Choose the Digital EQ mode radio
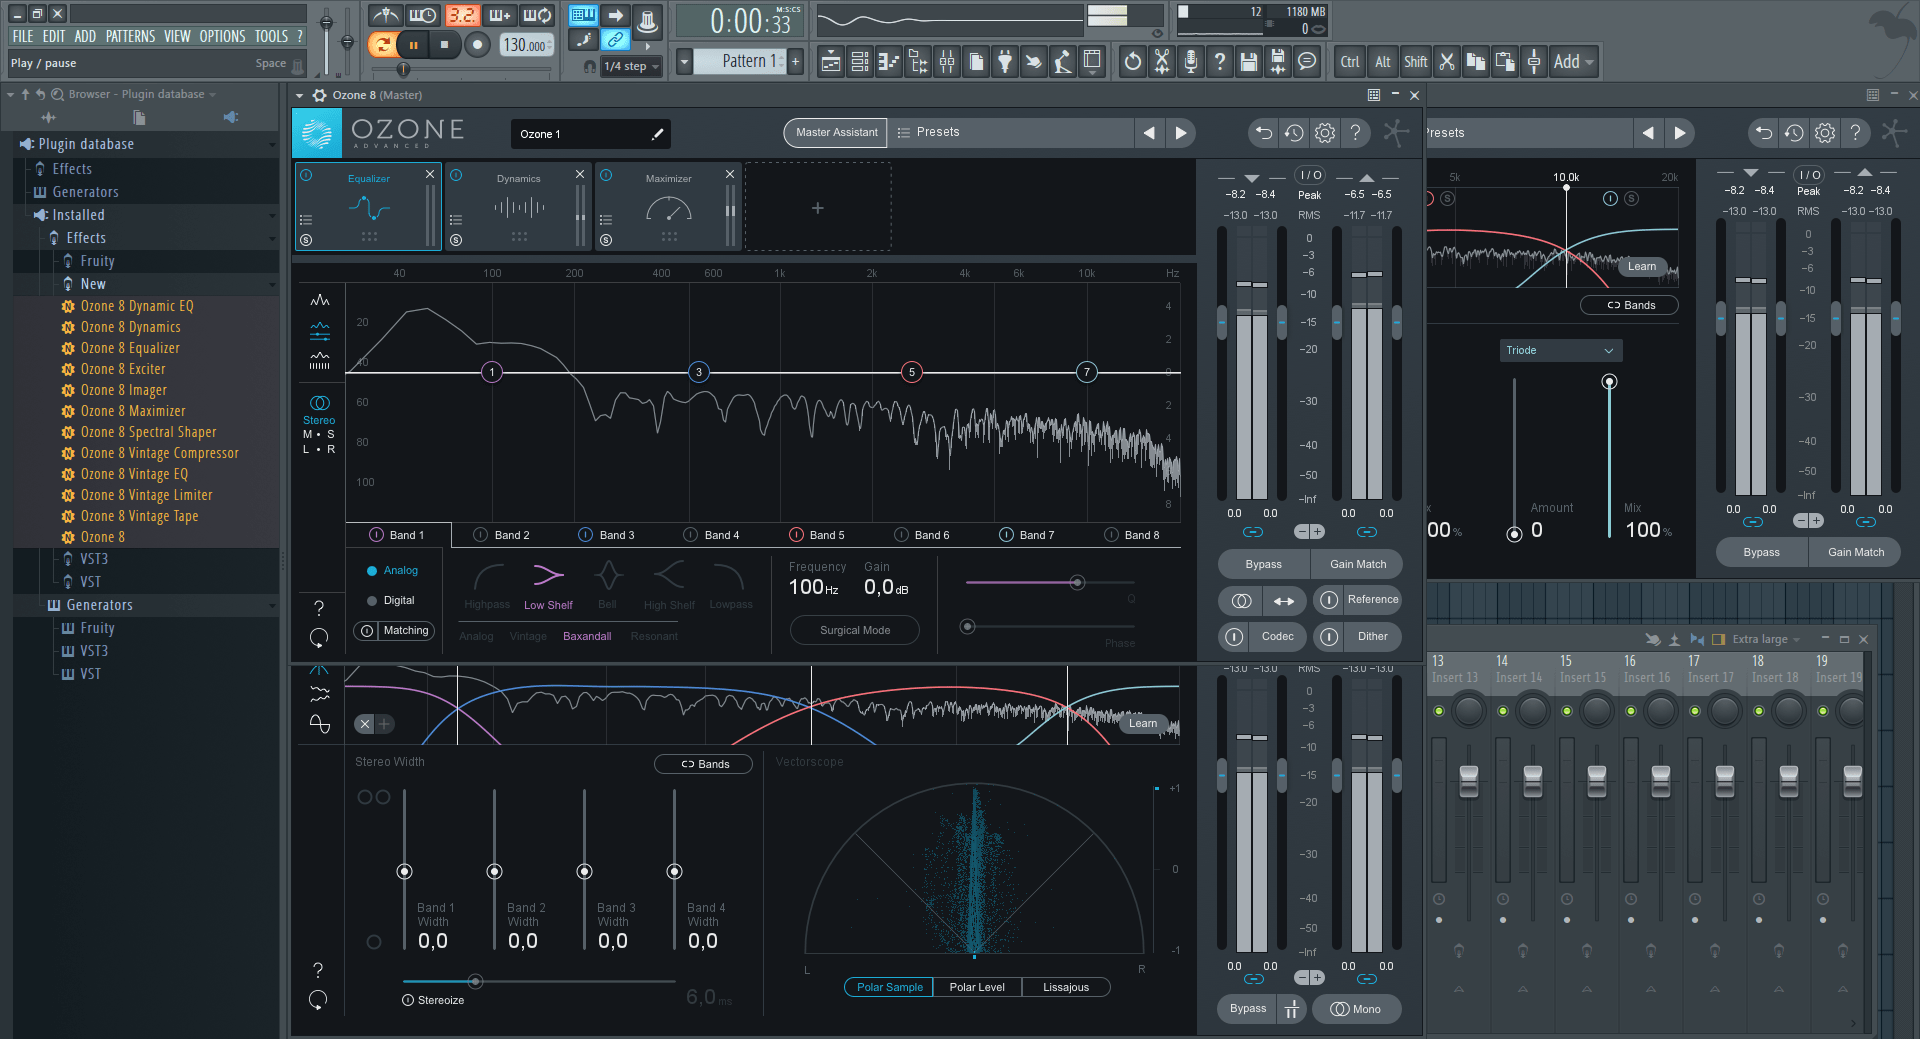Image resolution: width=1920 pixels, height=1039 pixels. point(390,600)
